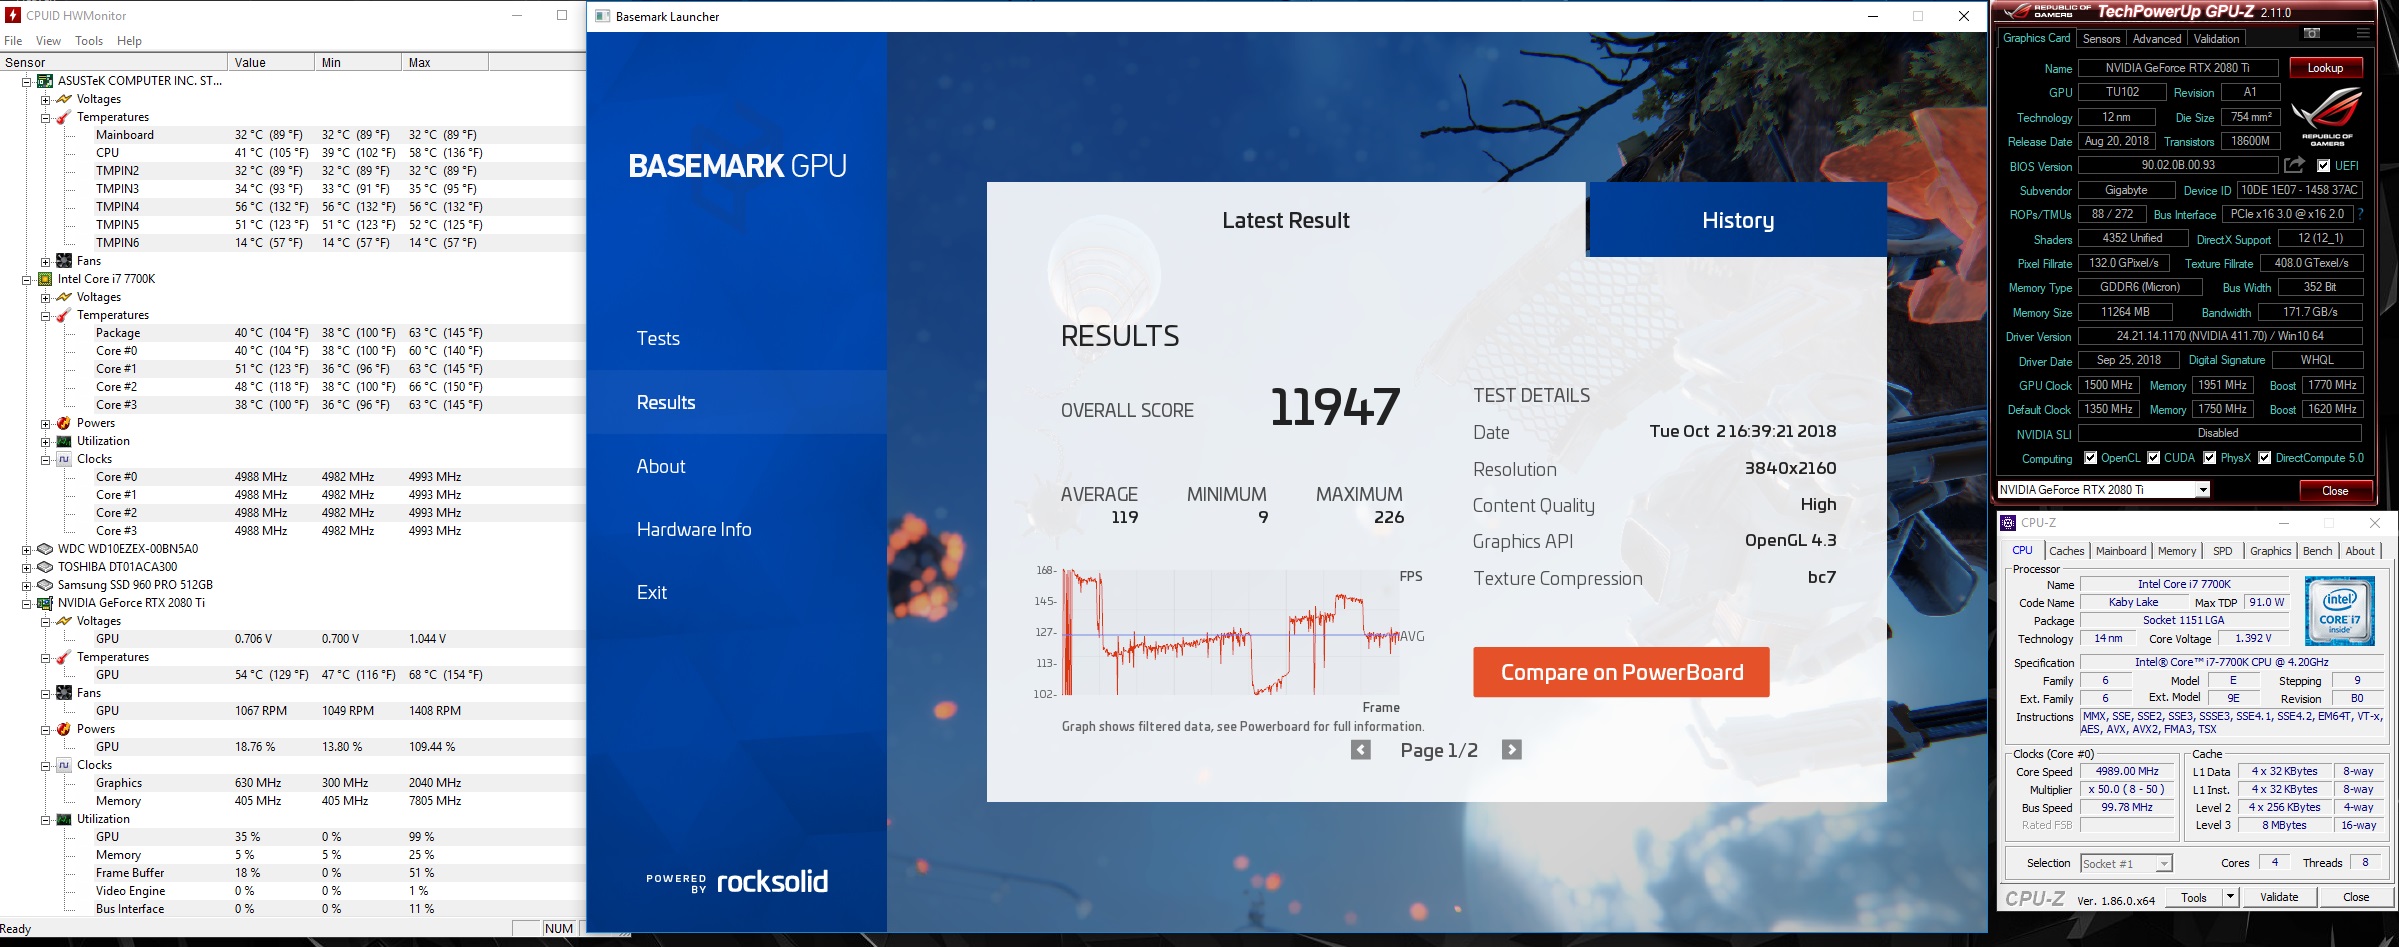The width and height of the screenshot is (2399, 947).
Task: Open the GPU-Z hamburger menu icon
Action: coord(2363,34)
